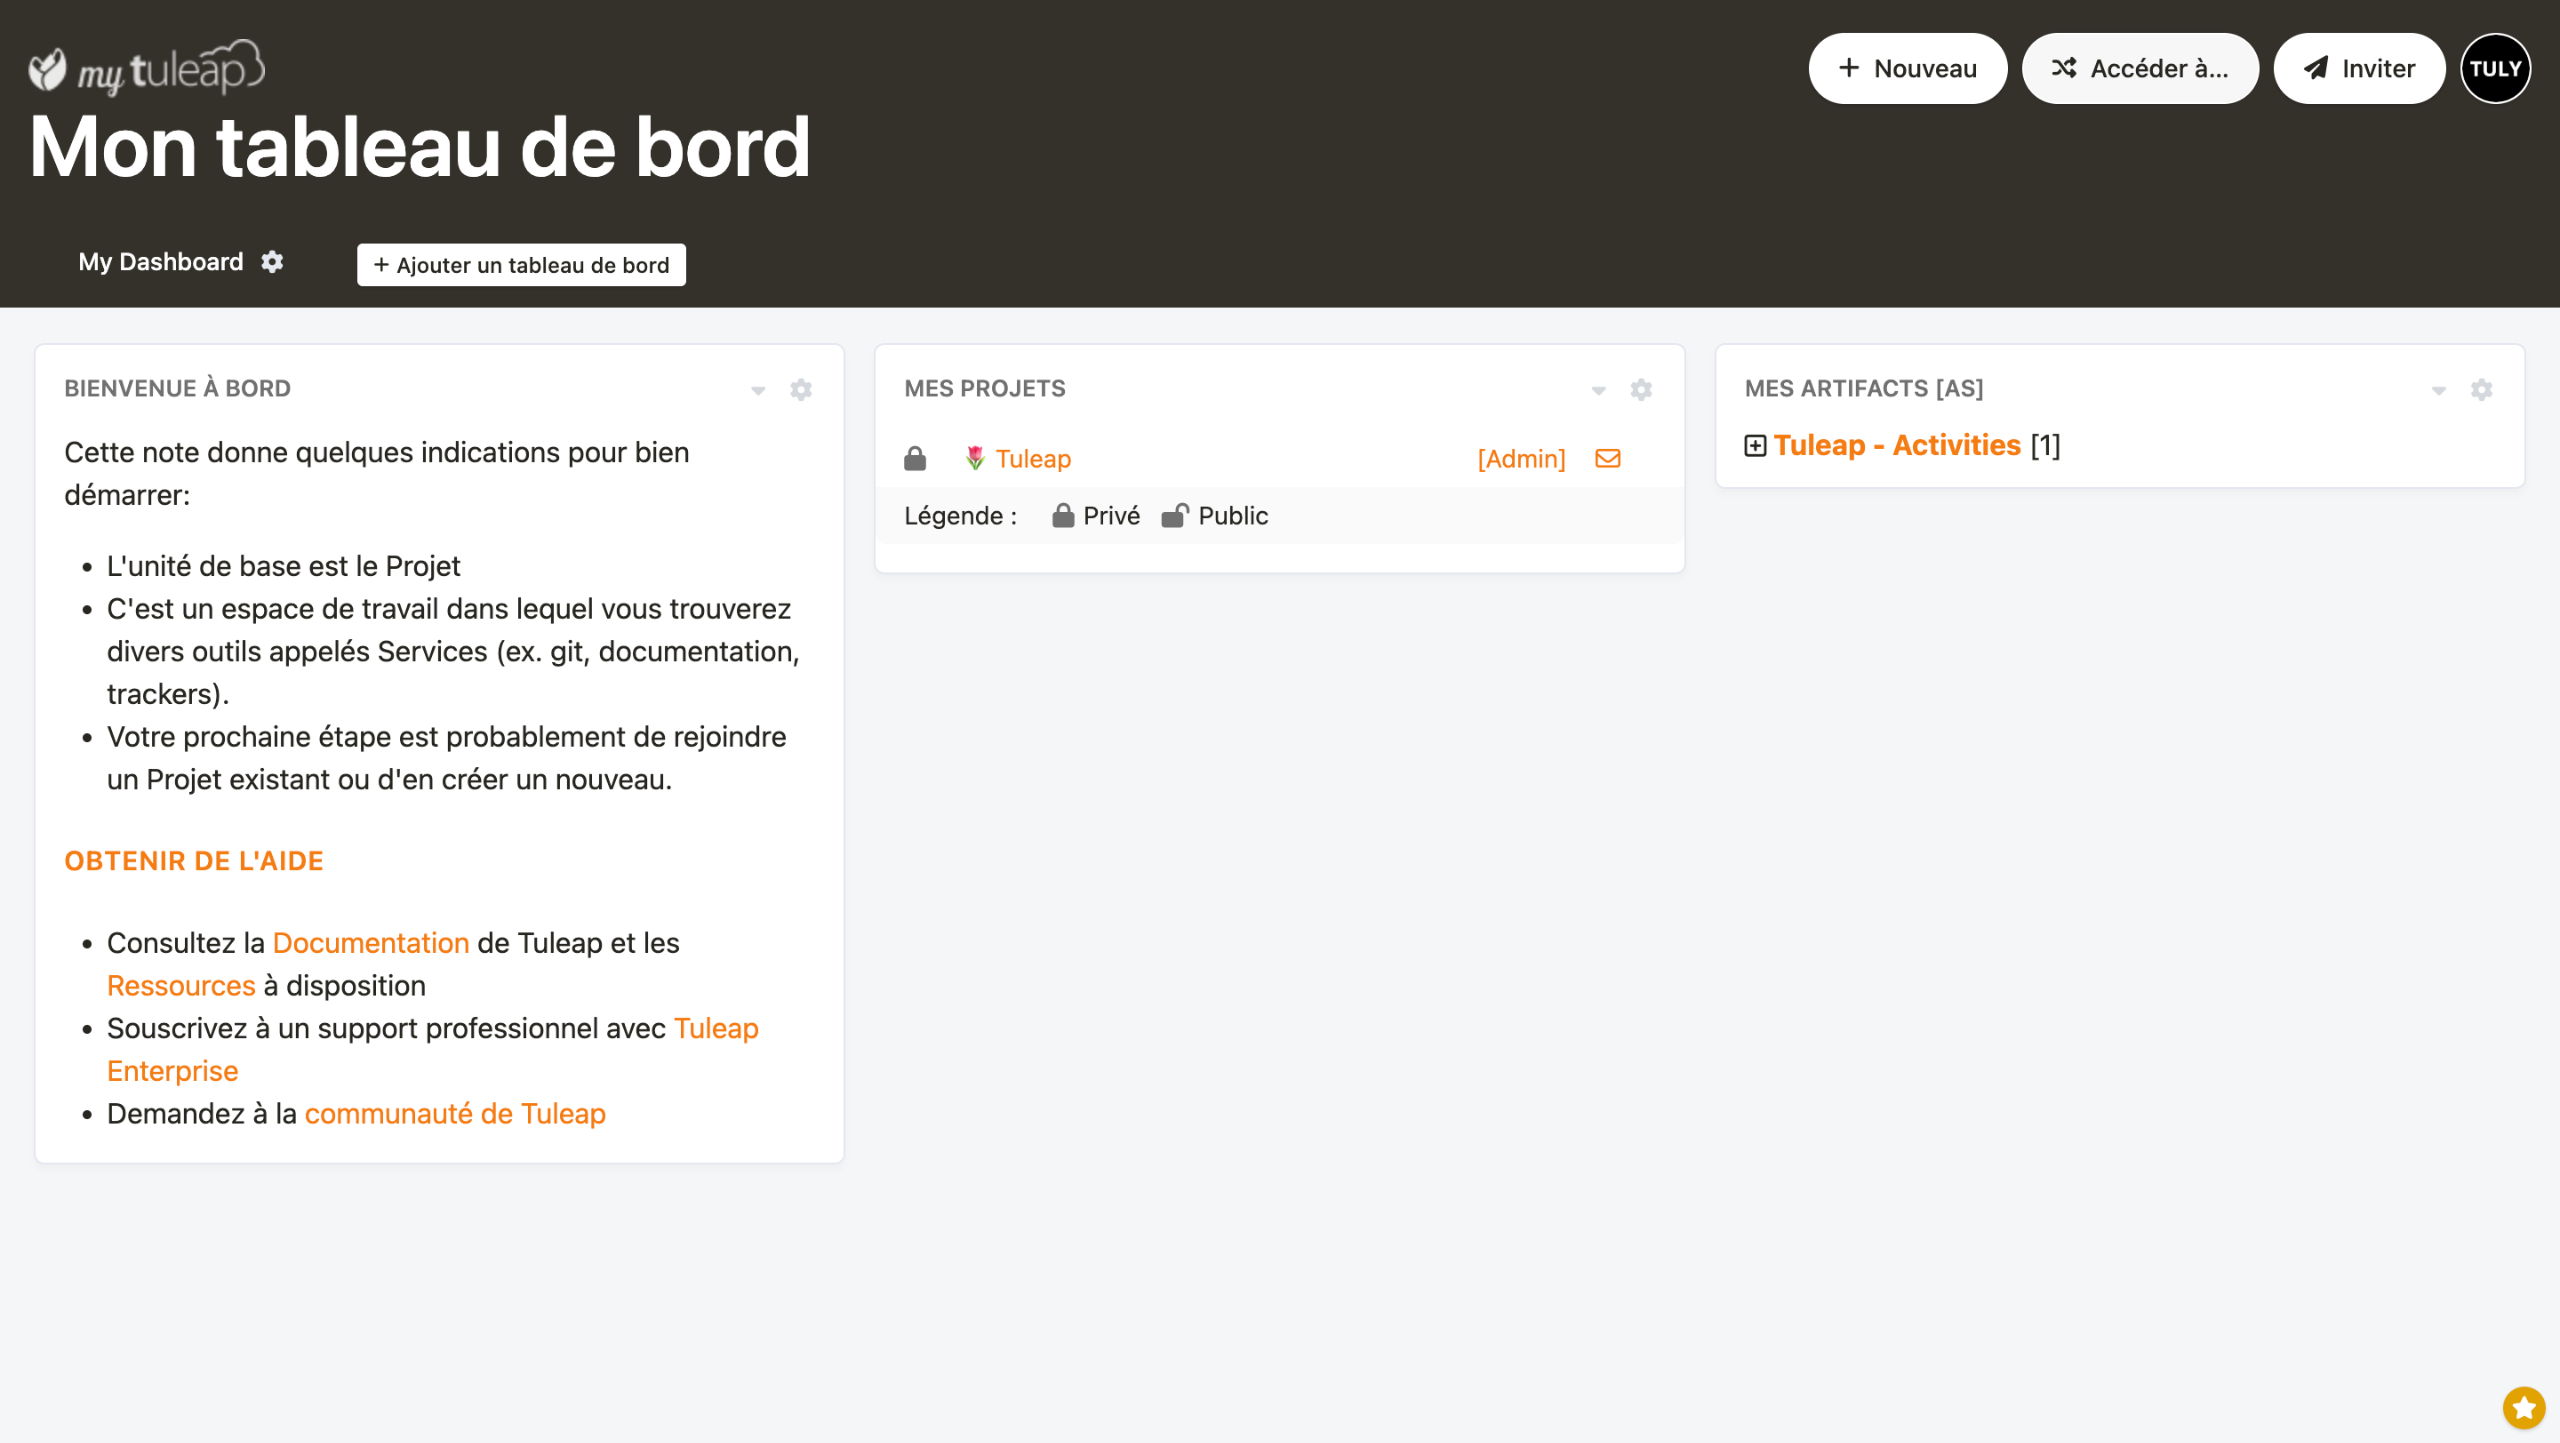This screenshot has width=2560, height=1443.
Task: Click the Tuleap project tulip icon
Action: click(x=975, y=459)
